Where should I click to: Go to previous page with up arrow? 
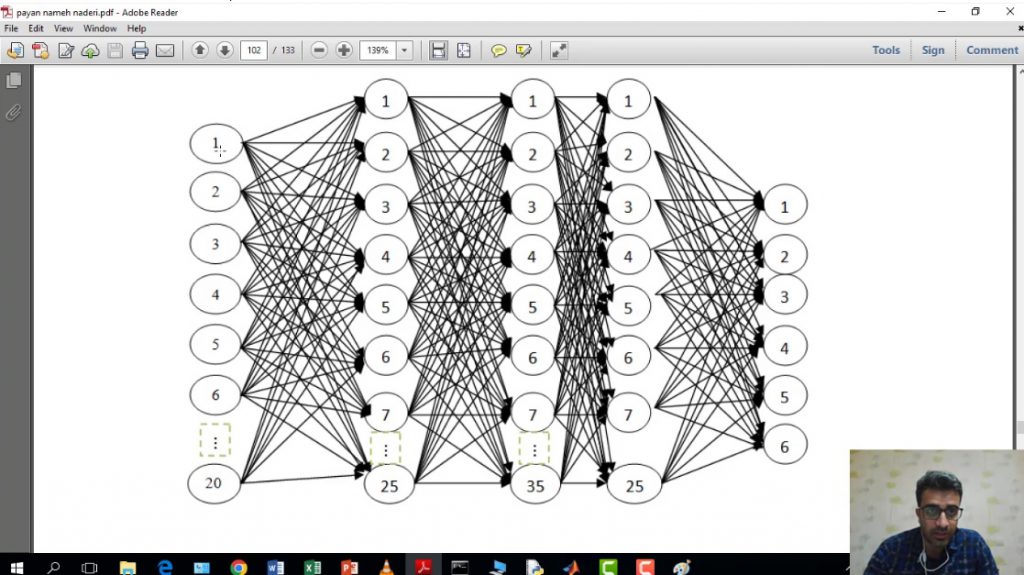(x=200, y=50)
